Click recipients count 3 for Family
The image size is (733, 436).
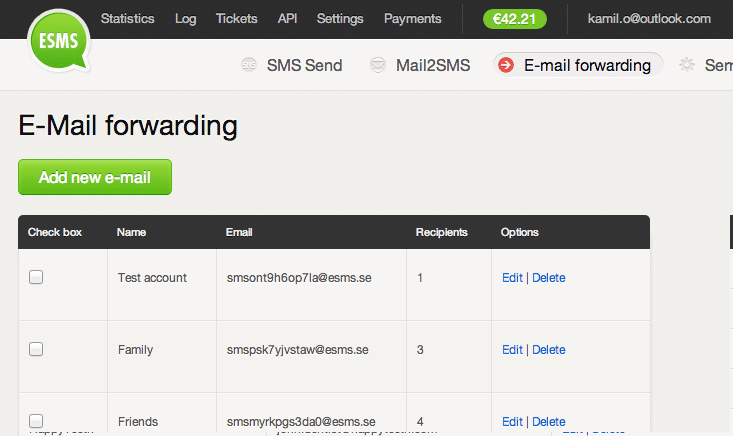tap(420, 350)
